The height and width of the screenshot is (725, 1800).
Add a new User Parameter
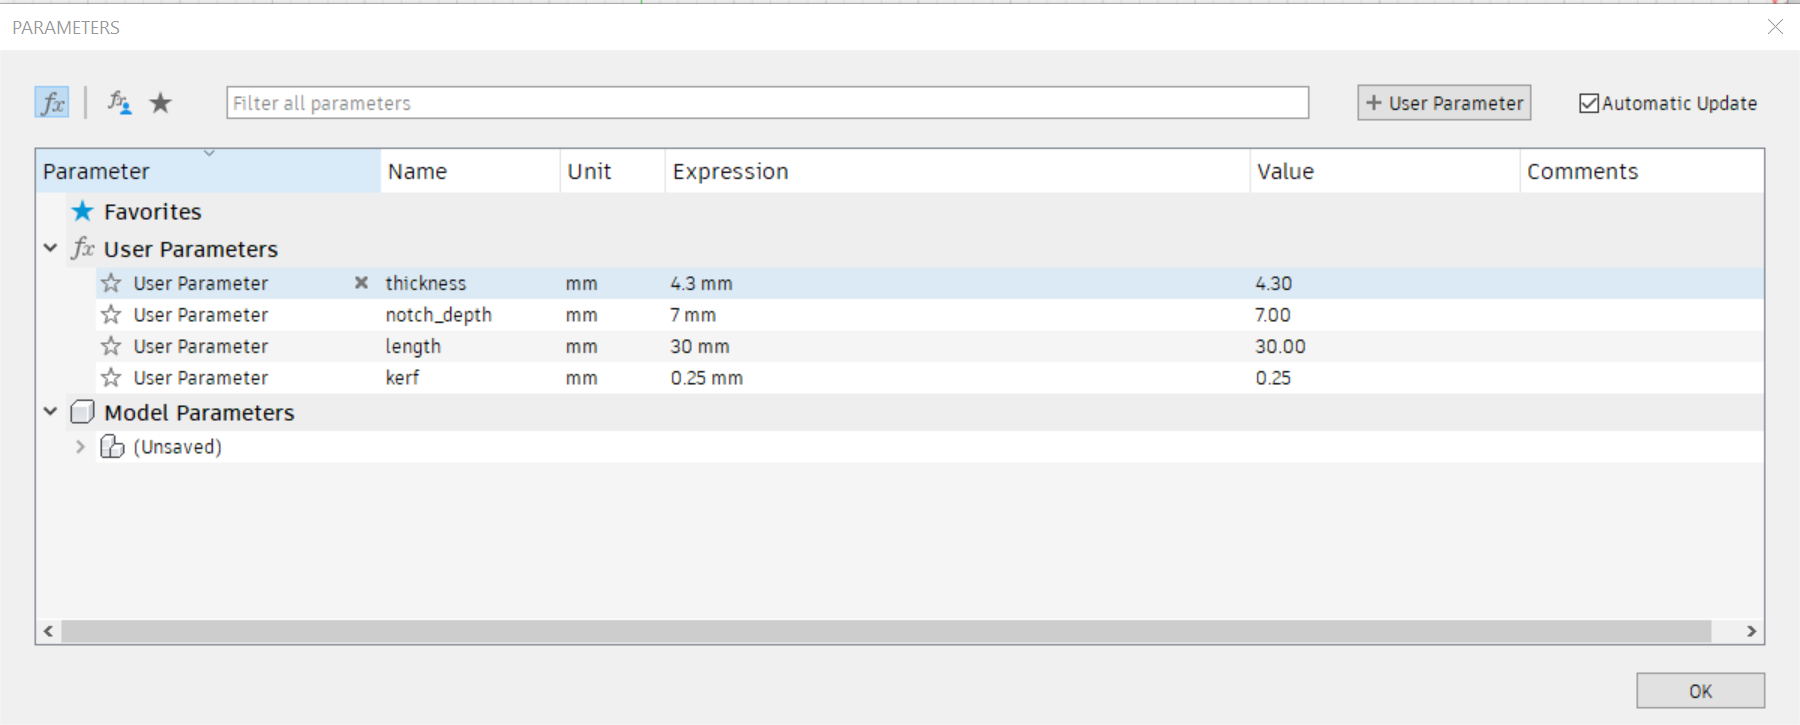1443,103
